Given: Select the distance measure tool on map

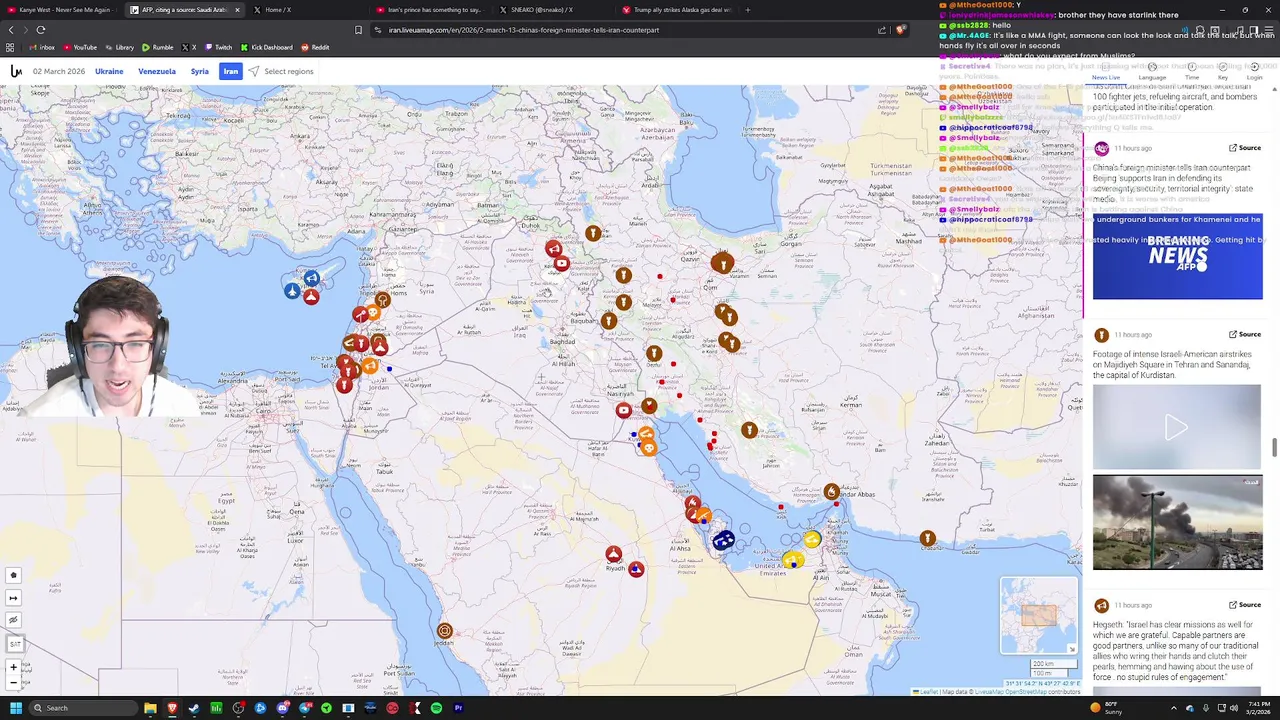Looking at the screenshot, I should coord(13,598).
